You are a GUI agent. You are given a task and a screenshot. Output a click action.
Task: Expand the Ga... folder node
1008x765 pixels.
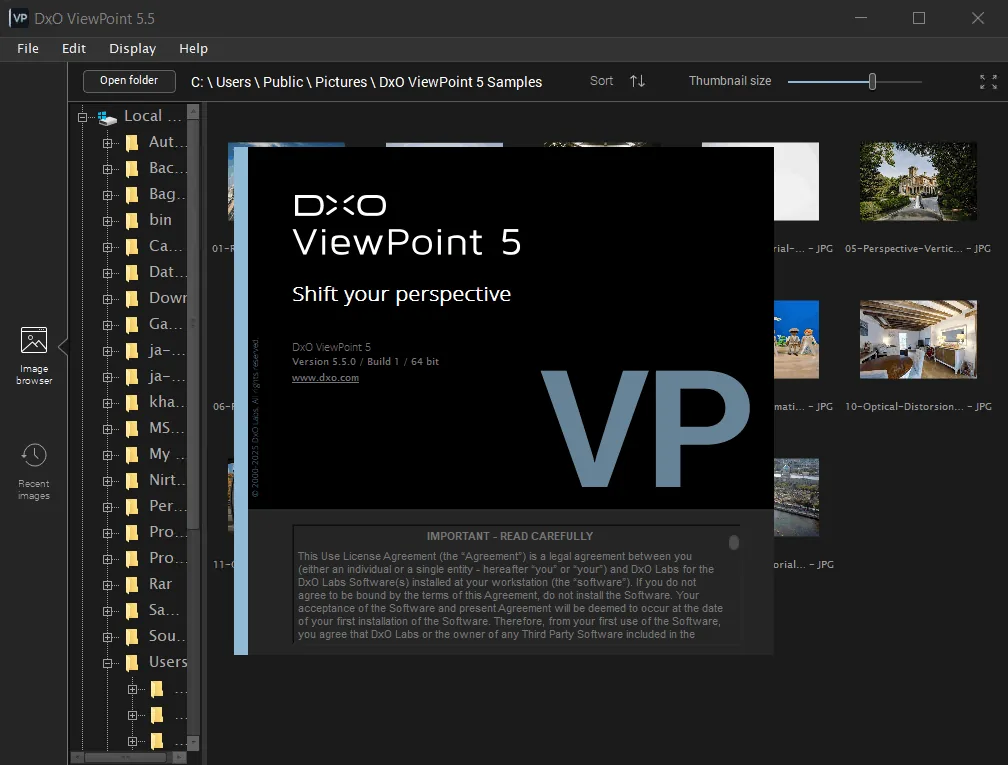[107, 325]
